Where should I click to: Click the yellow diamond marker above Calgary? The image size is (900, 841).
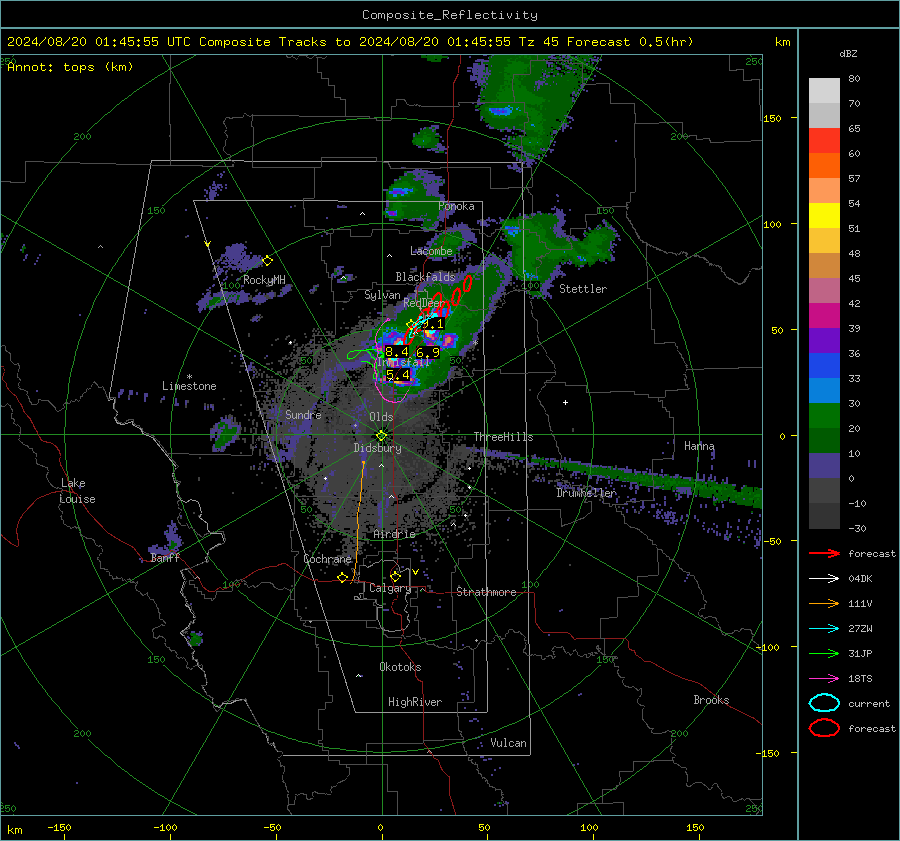coord(395,576)
